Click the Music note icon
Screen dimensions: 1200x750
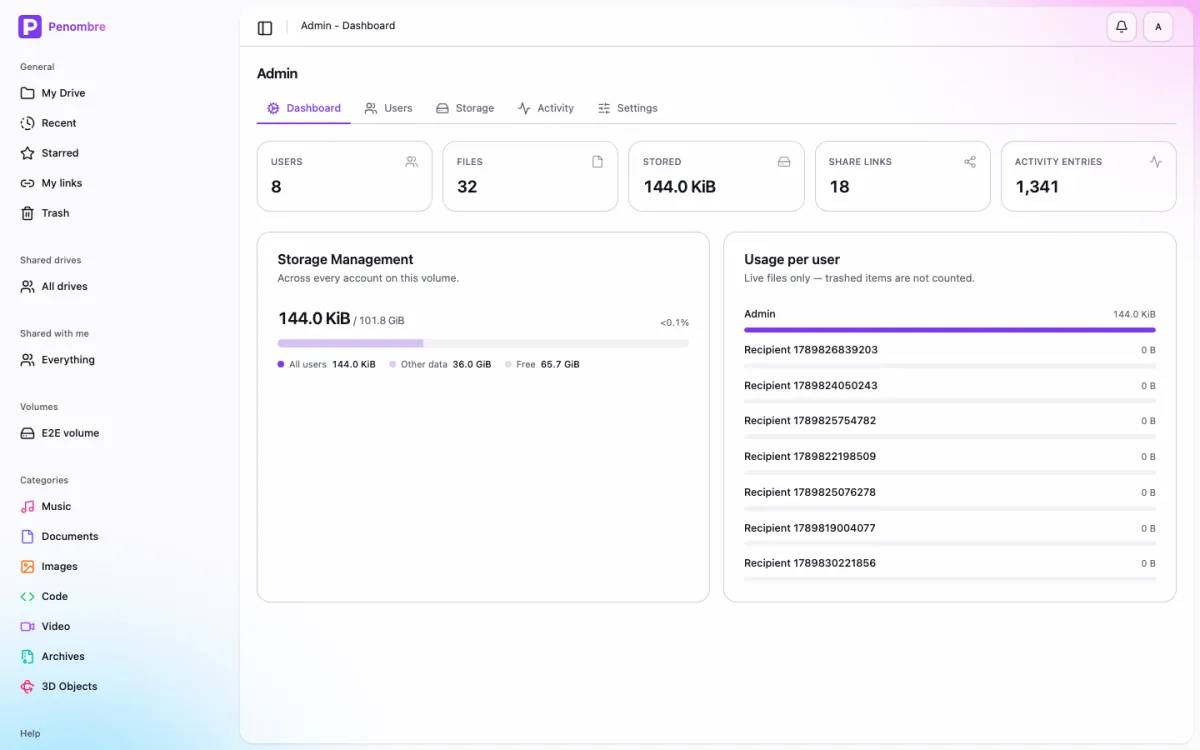click(28, 506)
